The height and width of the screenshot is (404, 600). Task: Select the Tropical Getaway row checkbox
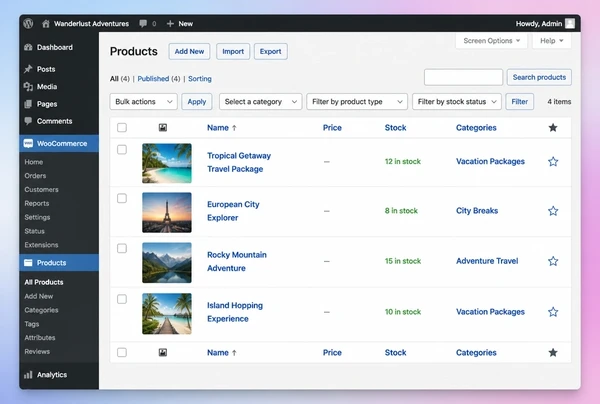122,150
